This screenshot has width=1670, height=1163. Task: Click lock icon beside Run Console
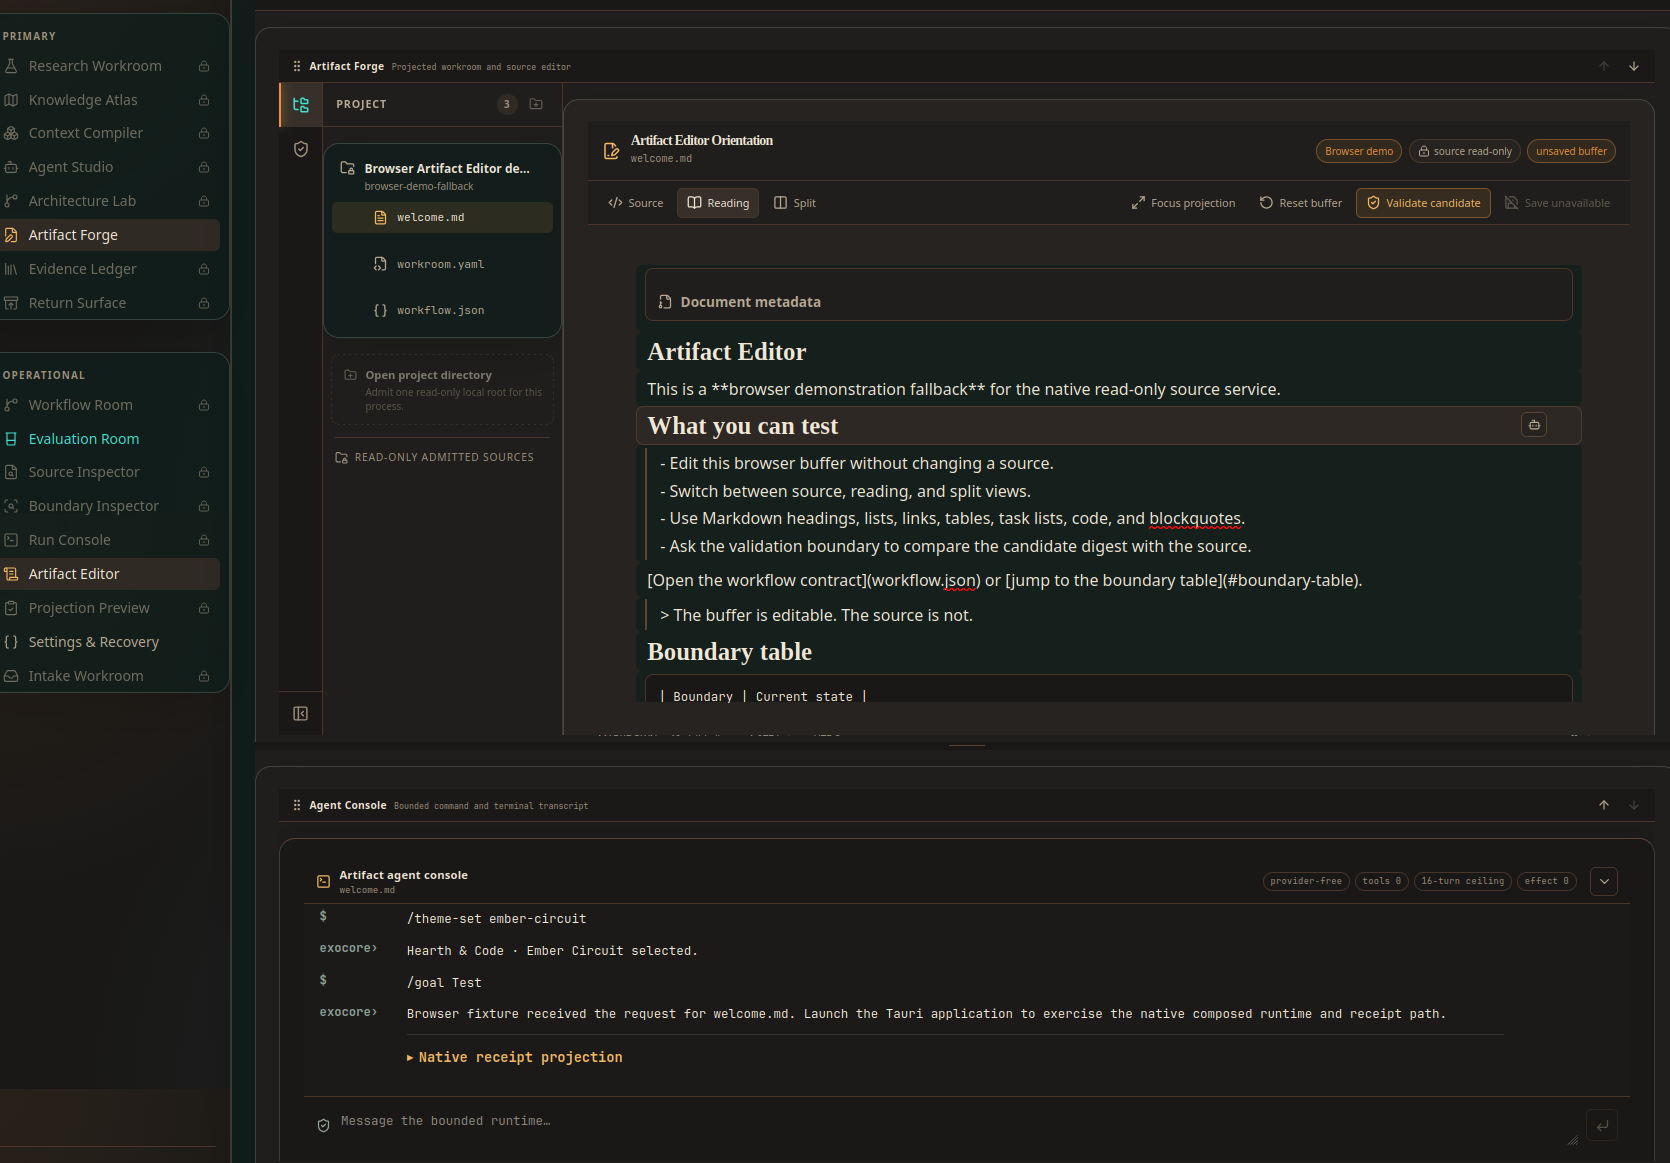(204, 540)
